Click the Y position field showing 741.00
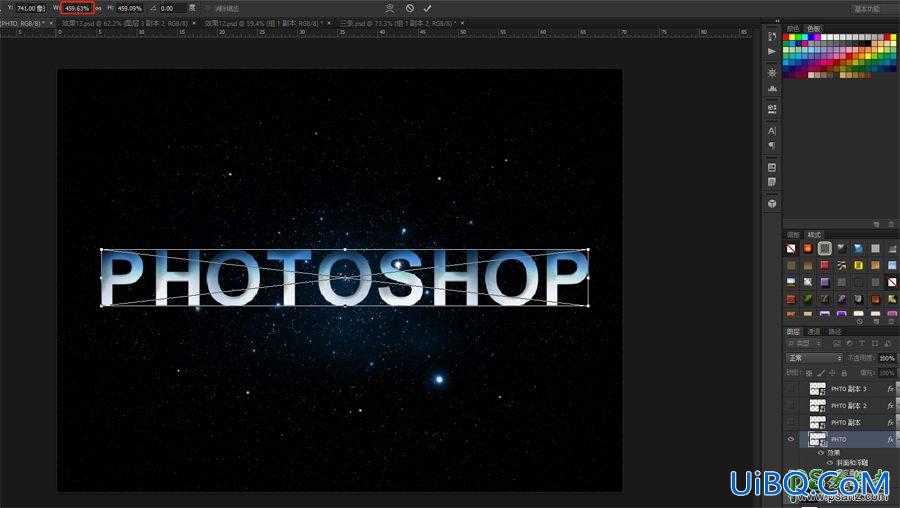Image resolution: width=900 pixels, height=508 pixels. [x=30, y=9]
